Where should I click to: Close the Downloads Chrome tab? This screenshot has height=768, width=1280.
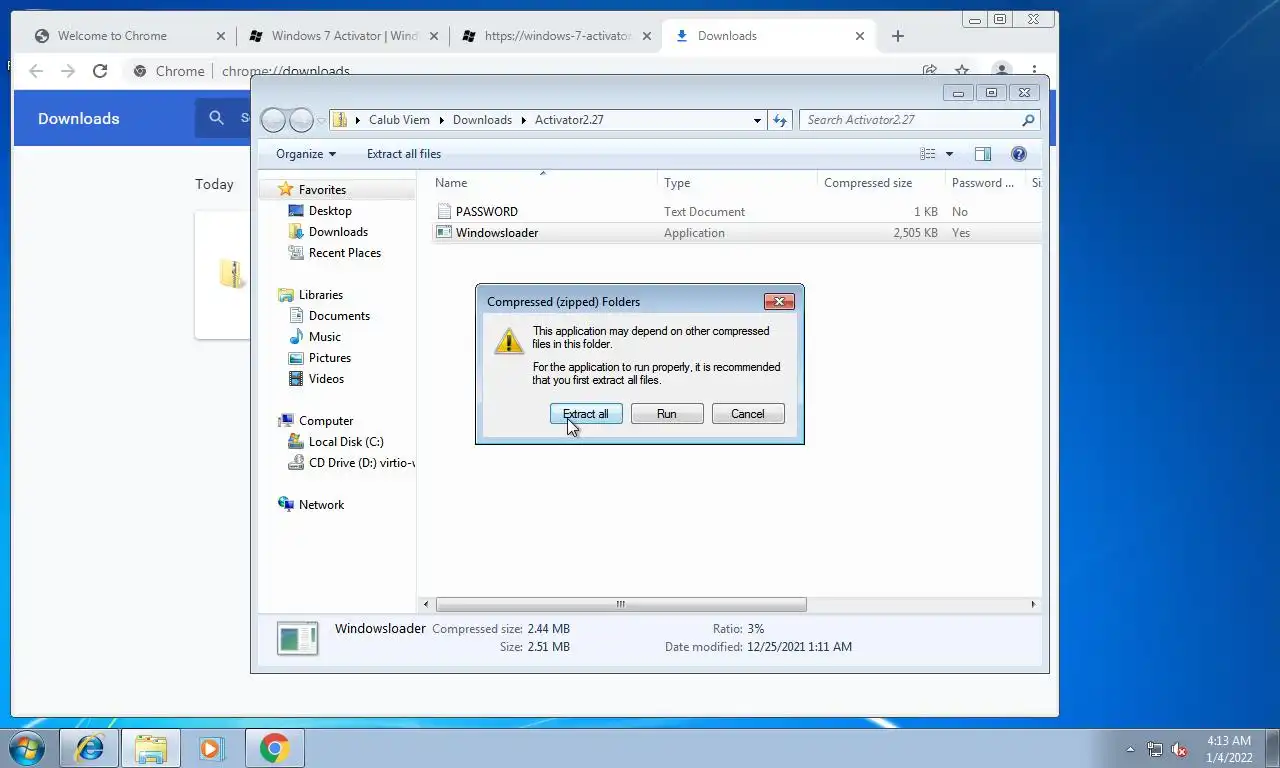coord(860,36)
